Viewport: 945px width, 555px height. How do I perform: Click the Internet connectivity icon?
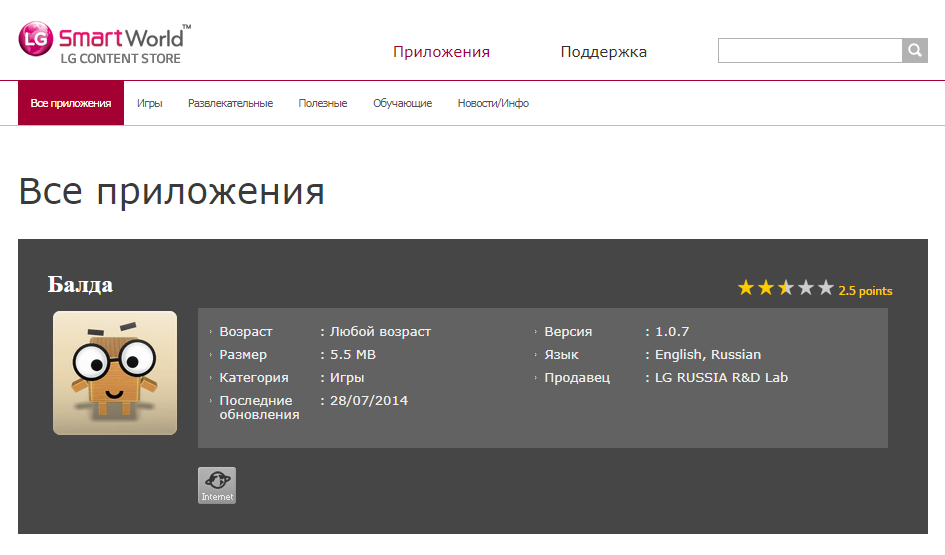(217, 485)
